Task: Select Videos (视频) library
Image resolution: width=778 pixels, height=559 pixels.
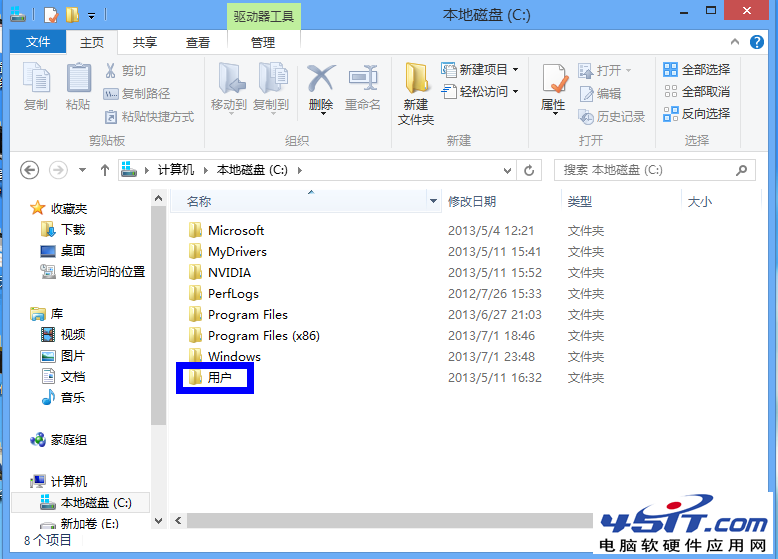Action: tap(63, 334)
